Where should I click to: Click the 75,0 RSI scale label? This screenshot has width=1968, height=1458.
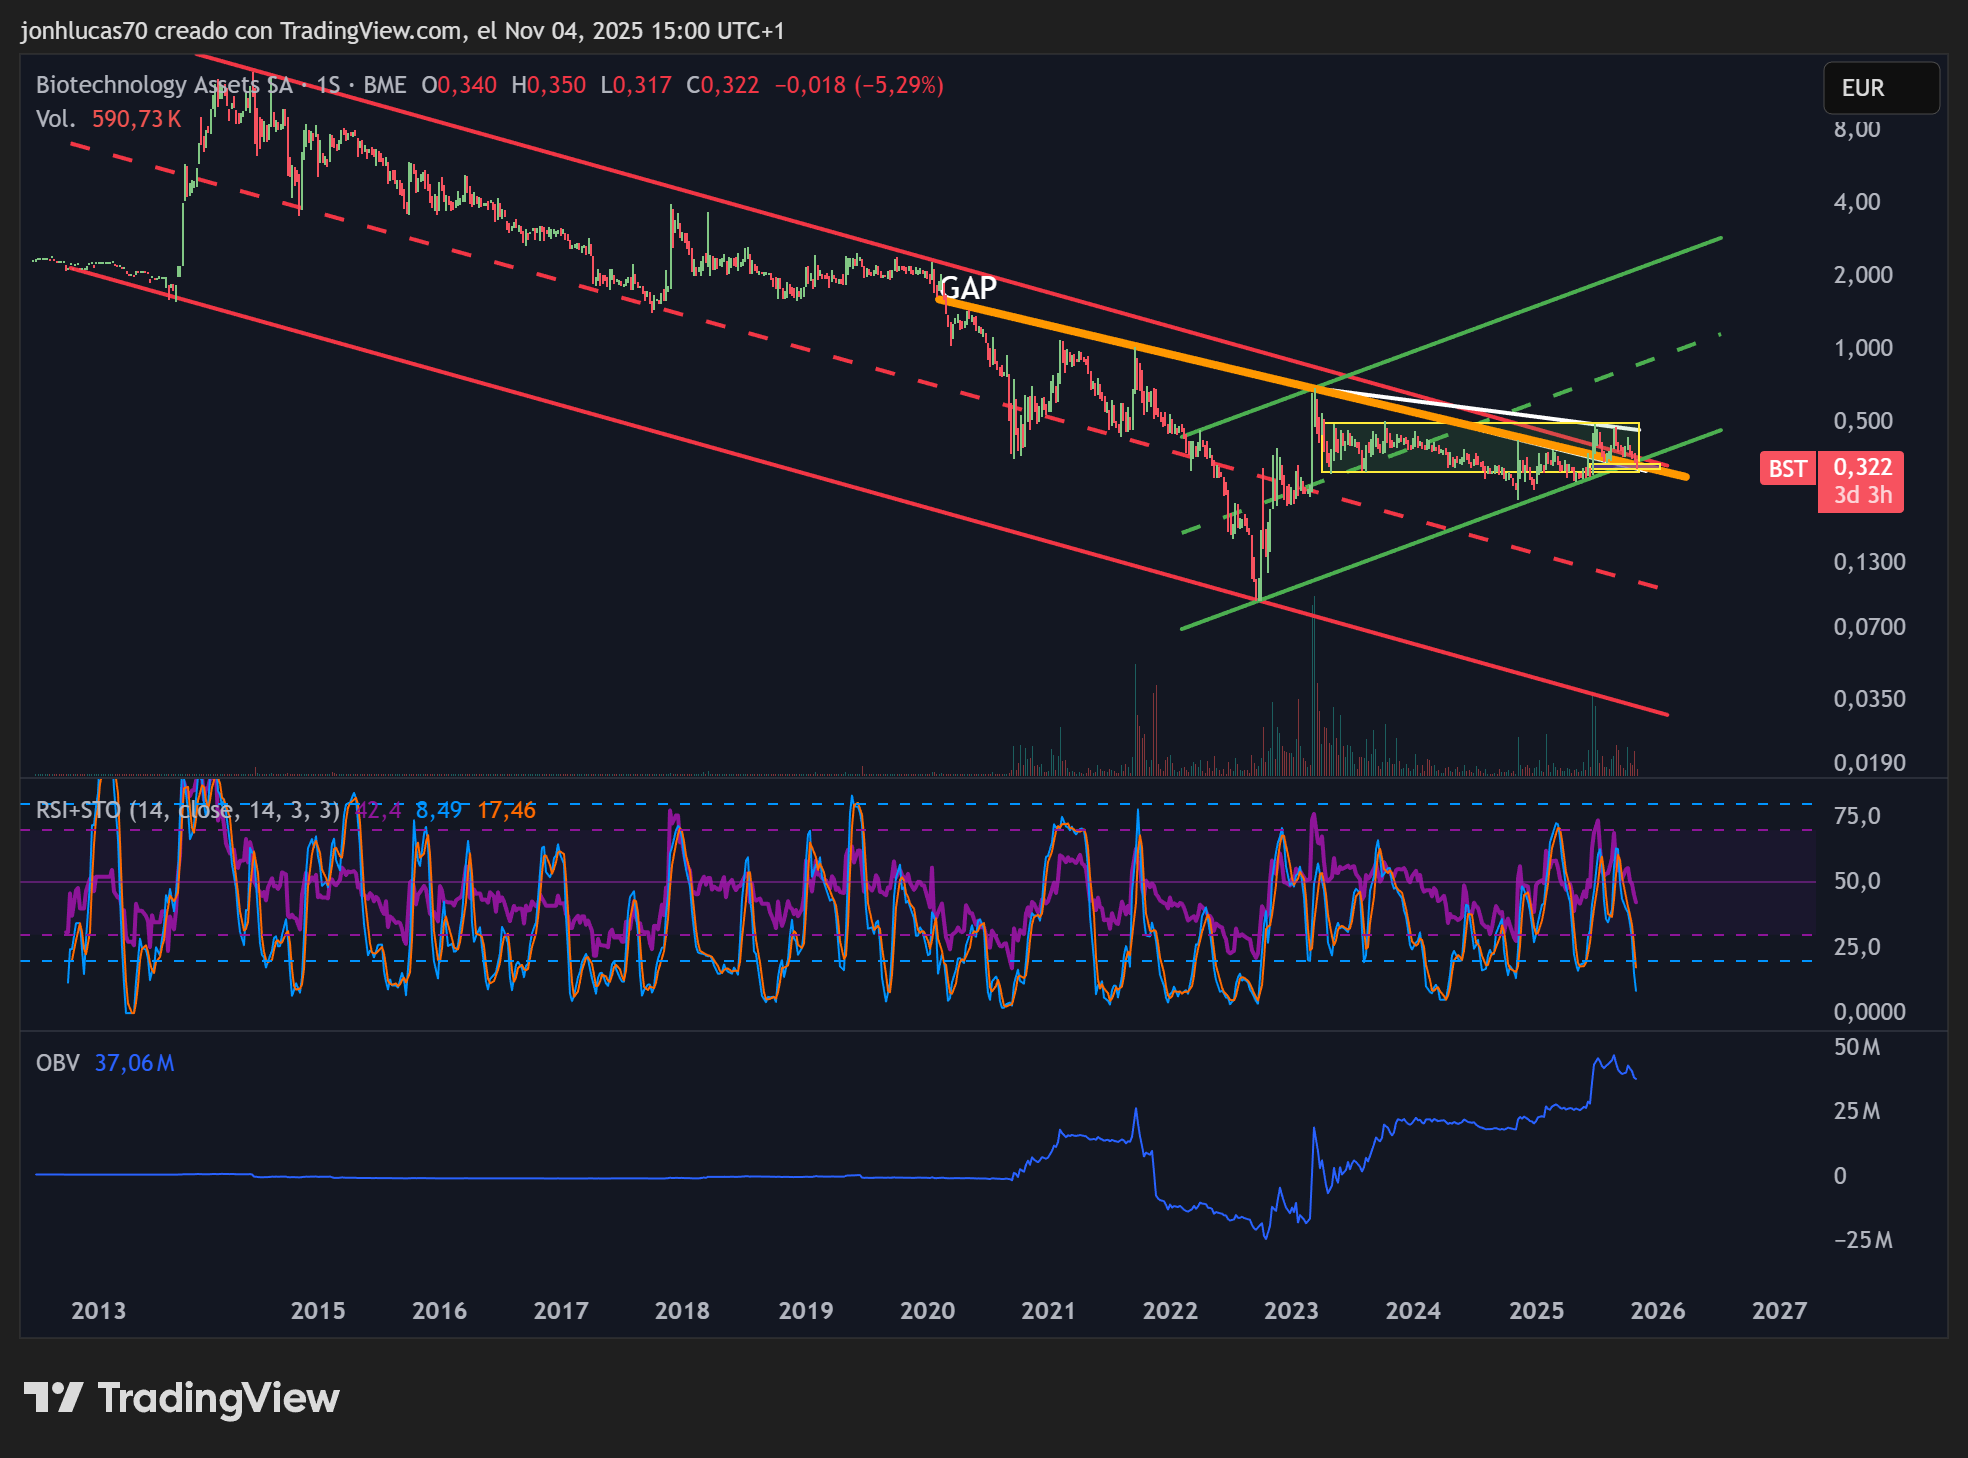point(1857,816)
